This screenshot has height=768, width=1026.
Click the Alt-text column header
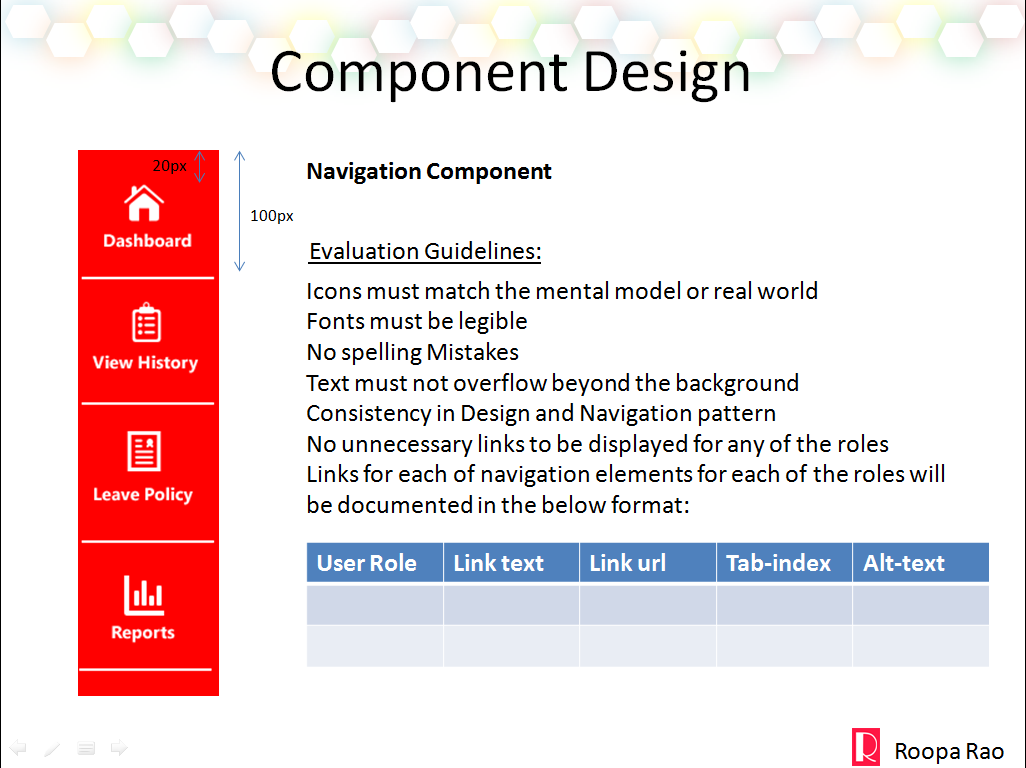click(x=921, y=563)
